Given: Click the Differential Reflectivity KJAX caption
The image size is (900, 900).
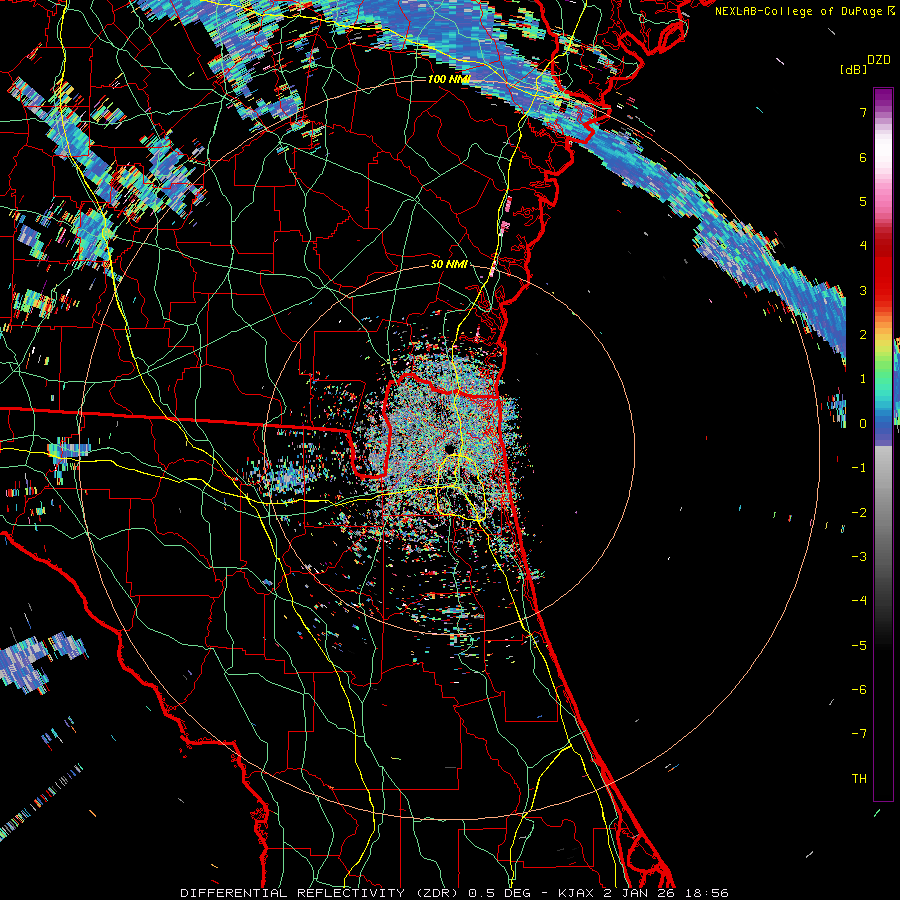Looking at the screenshot, I should [x=454, y=893].
